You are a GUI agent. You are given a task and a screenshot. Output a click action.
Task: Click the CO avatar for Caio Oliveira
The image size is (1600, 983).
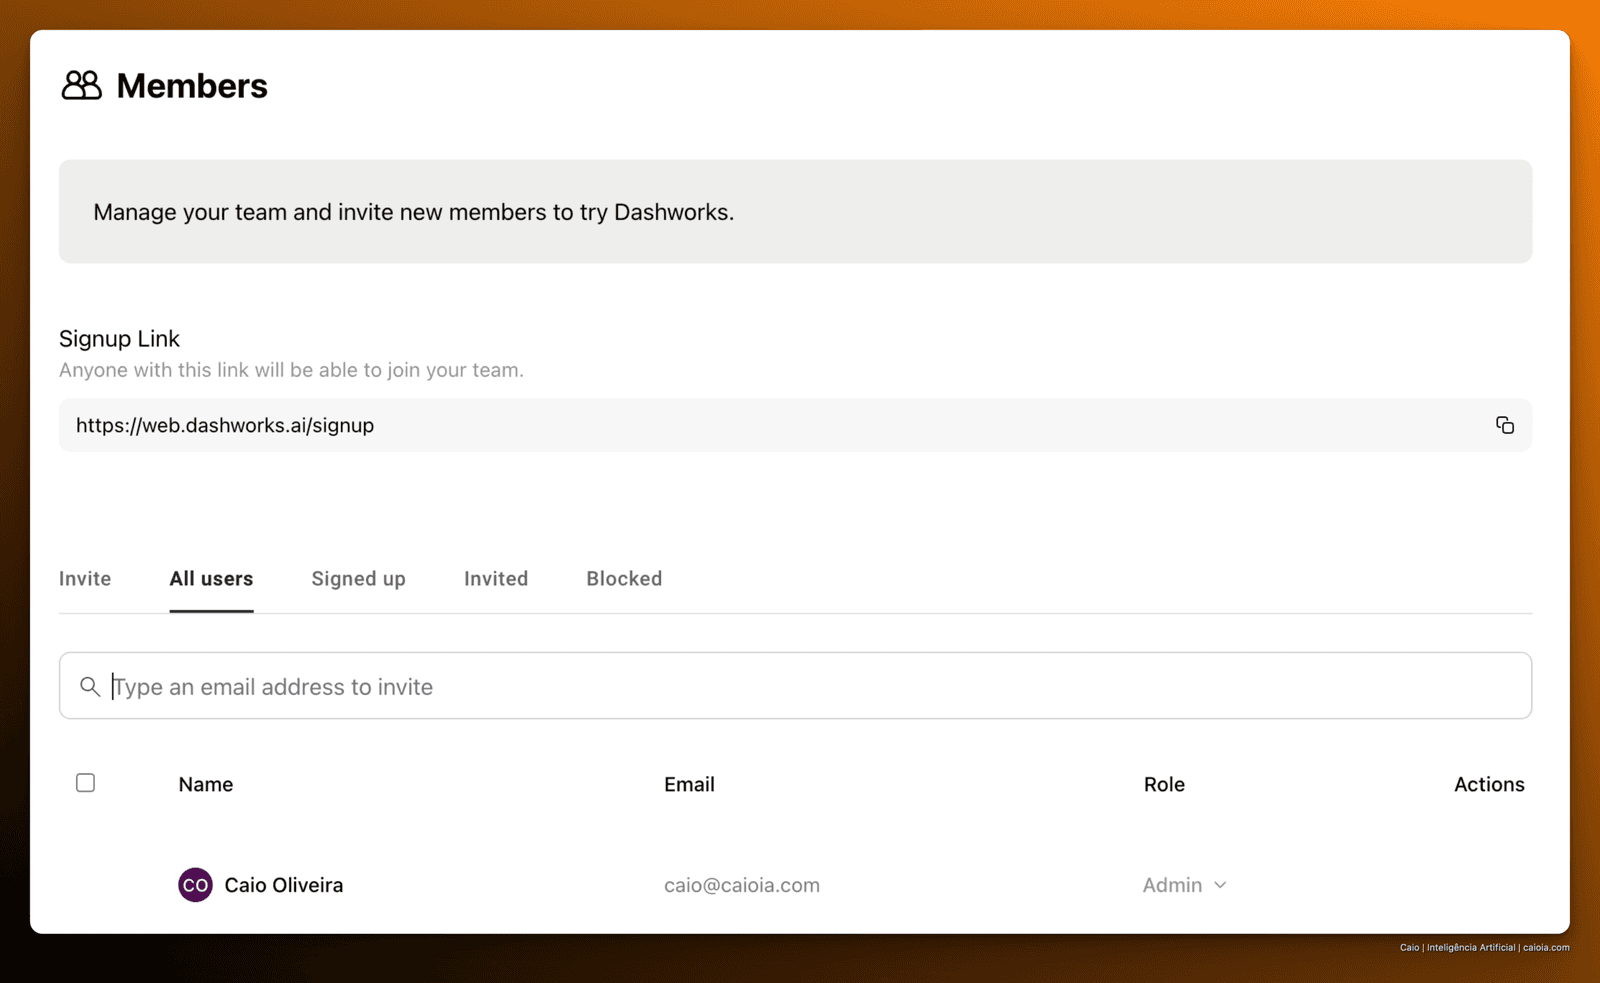[195, 885]
